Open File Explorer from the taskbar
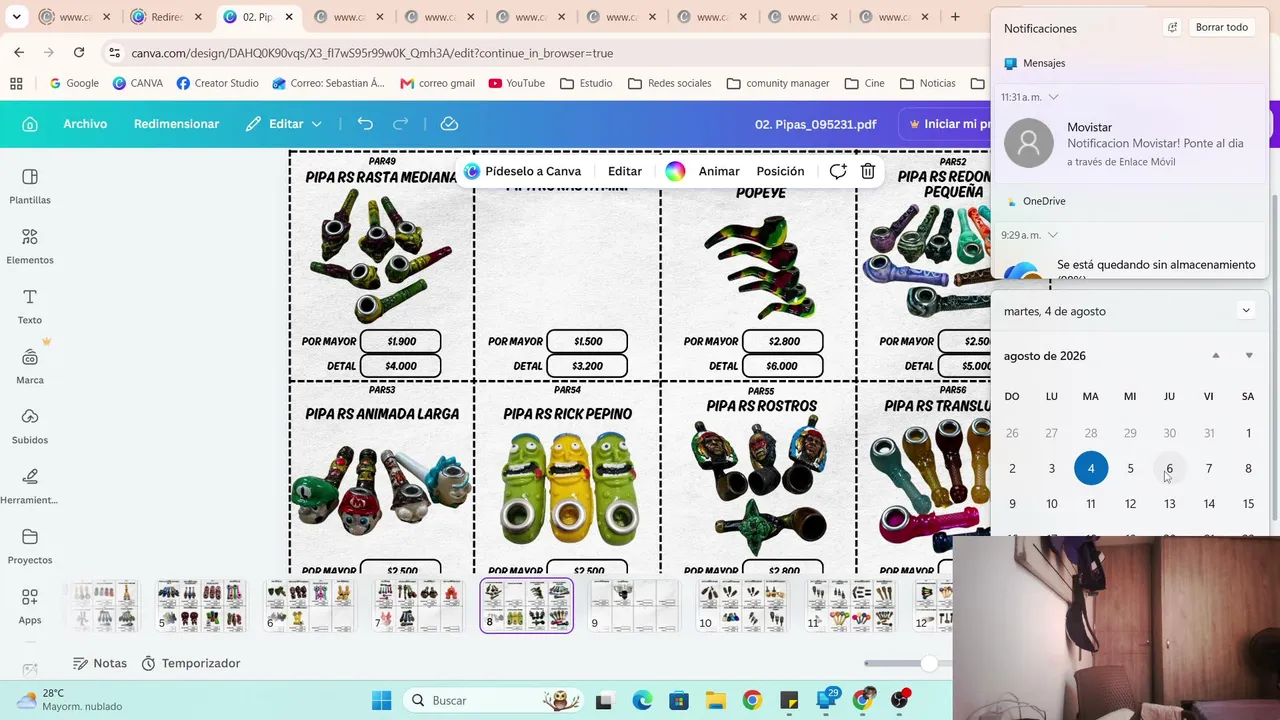1280x720 pixels. coord(715,700)
